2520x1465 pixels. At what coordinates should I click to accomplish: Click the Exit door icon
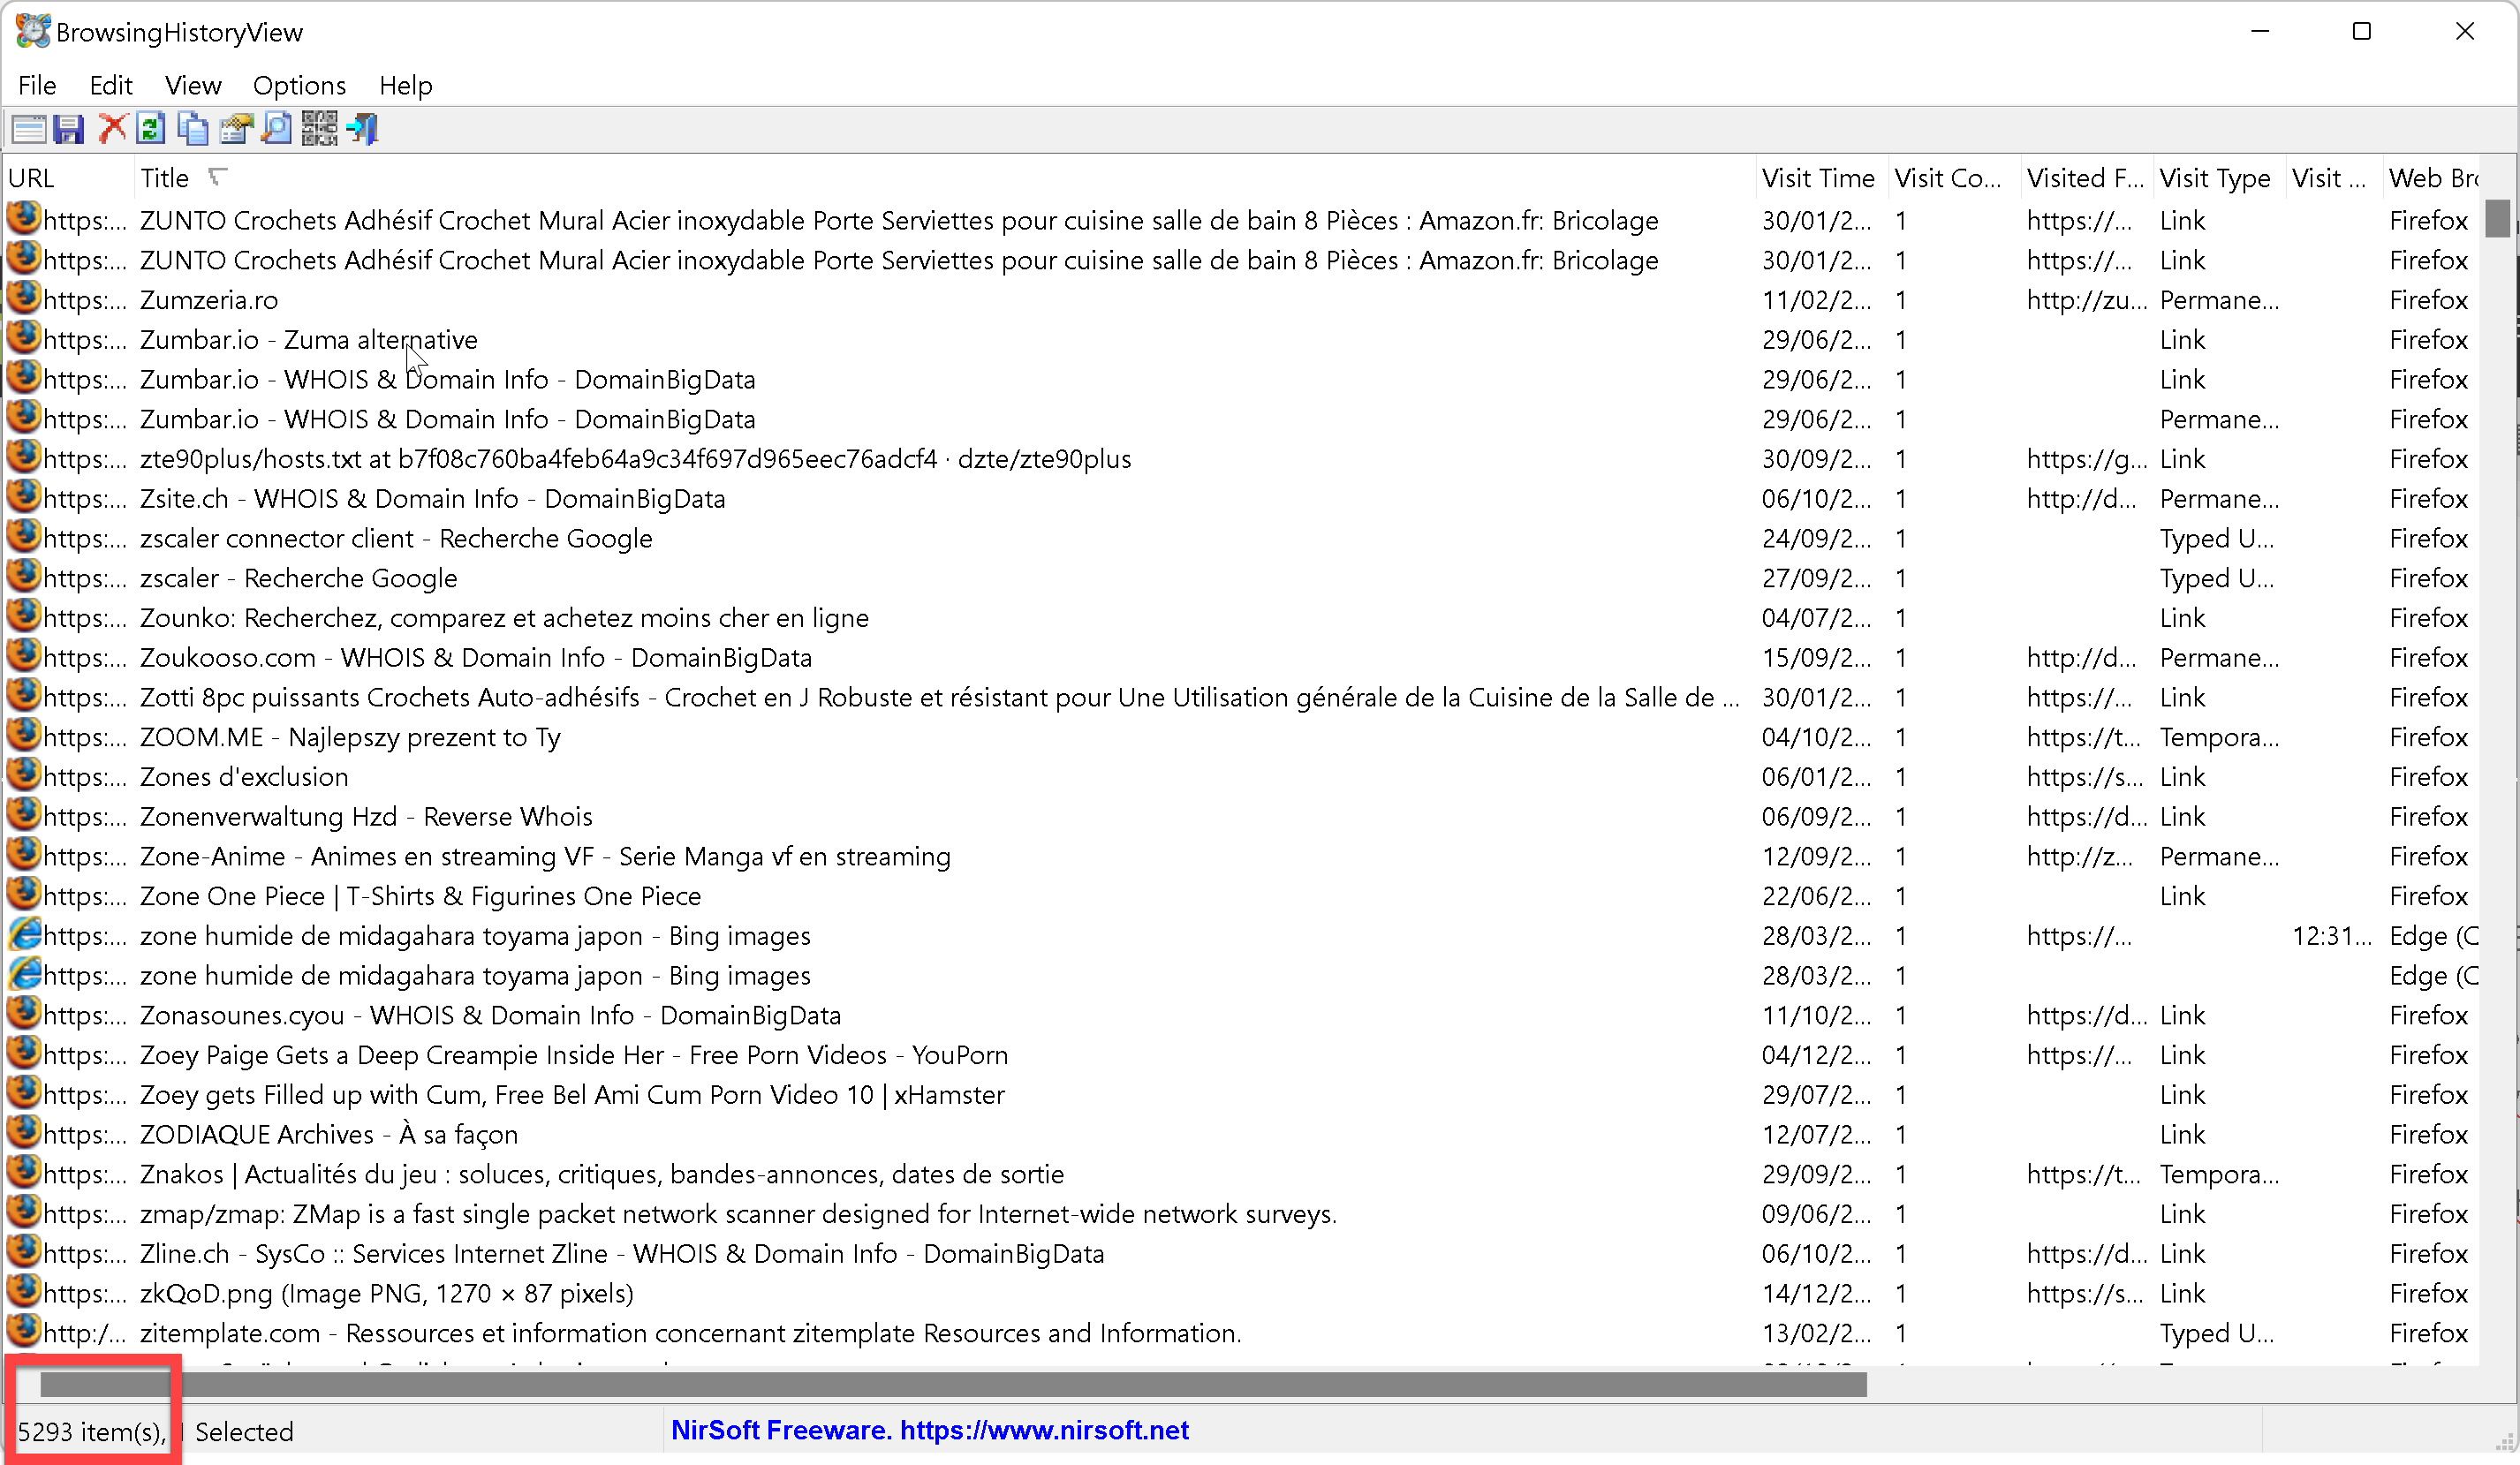click(362, 129)
